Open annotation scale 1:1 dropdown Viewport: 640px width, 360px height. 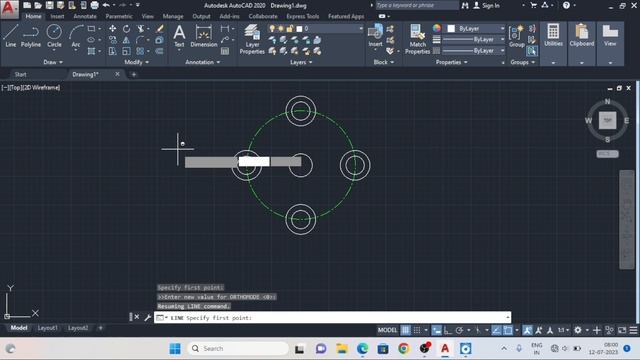[564, 330]
